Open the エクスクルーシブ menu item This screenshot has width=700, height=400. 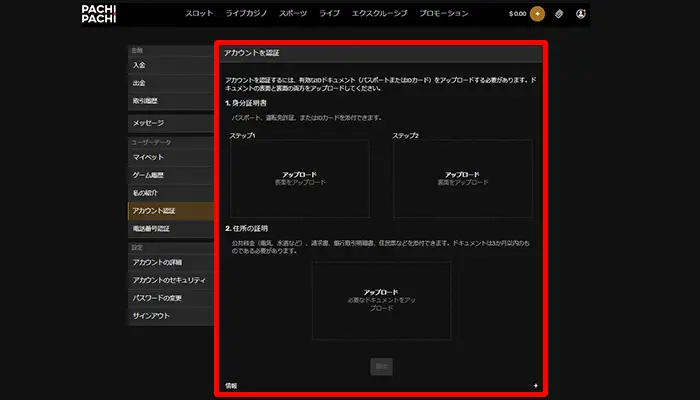[x=374, y=14]
